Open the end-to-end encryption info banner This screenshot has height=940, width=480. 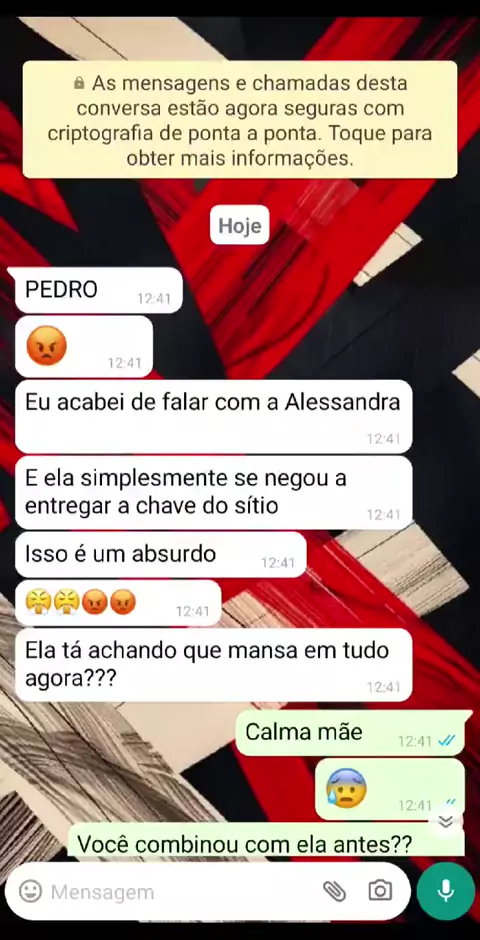240,119
